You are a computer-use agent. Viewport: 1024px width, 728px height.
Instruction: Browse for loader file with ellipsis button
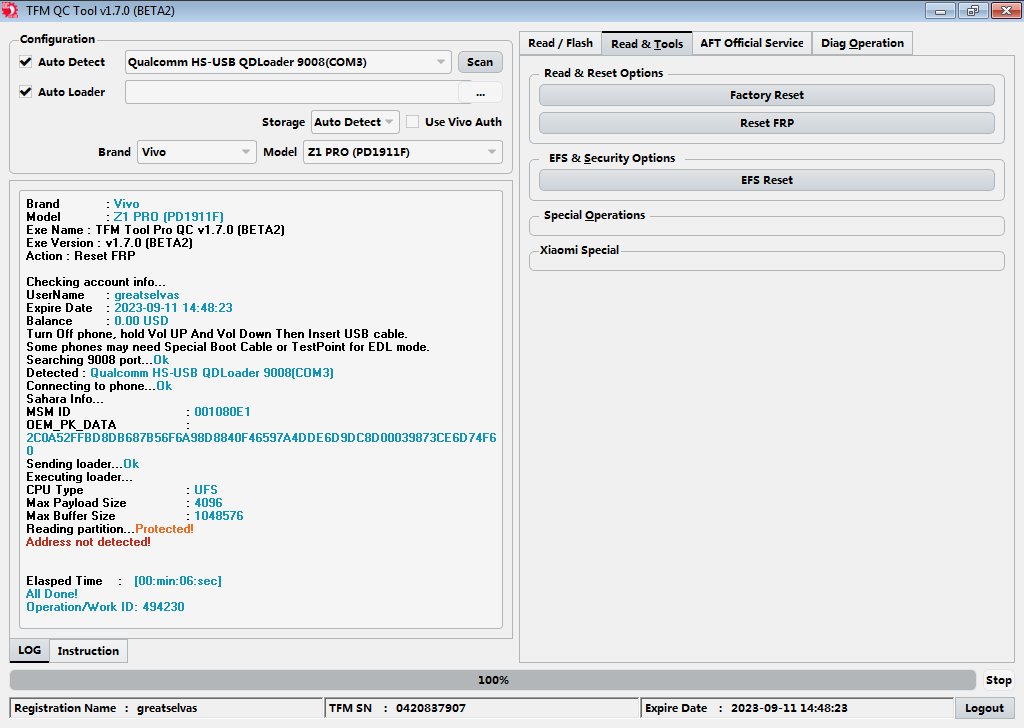[x=481, y=93]
